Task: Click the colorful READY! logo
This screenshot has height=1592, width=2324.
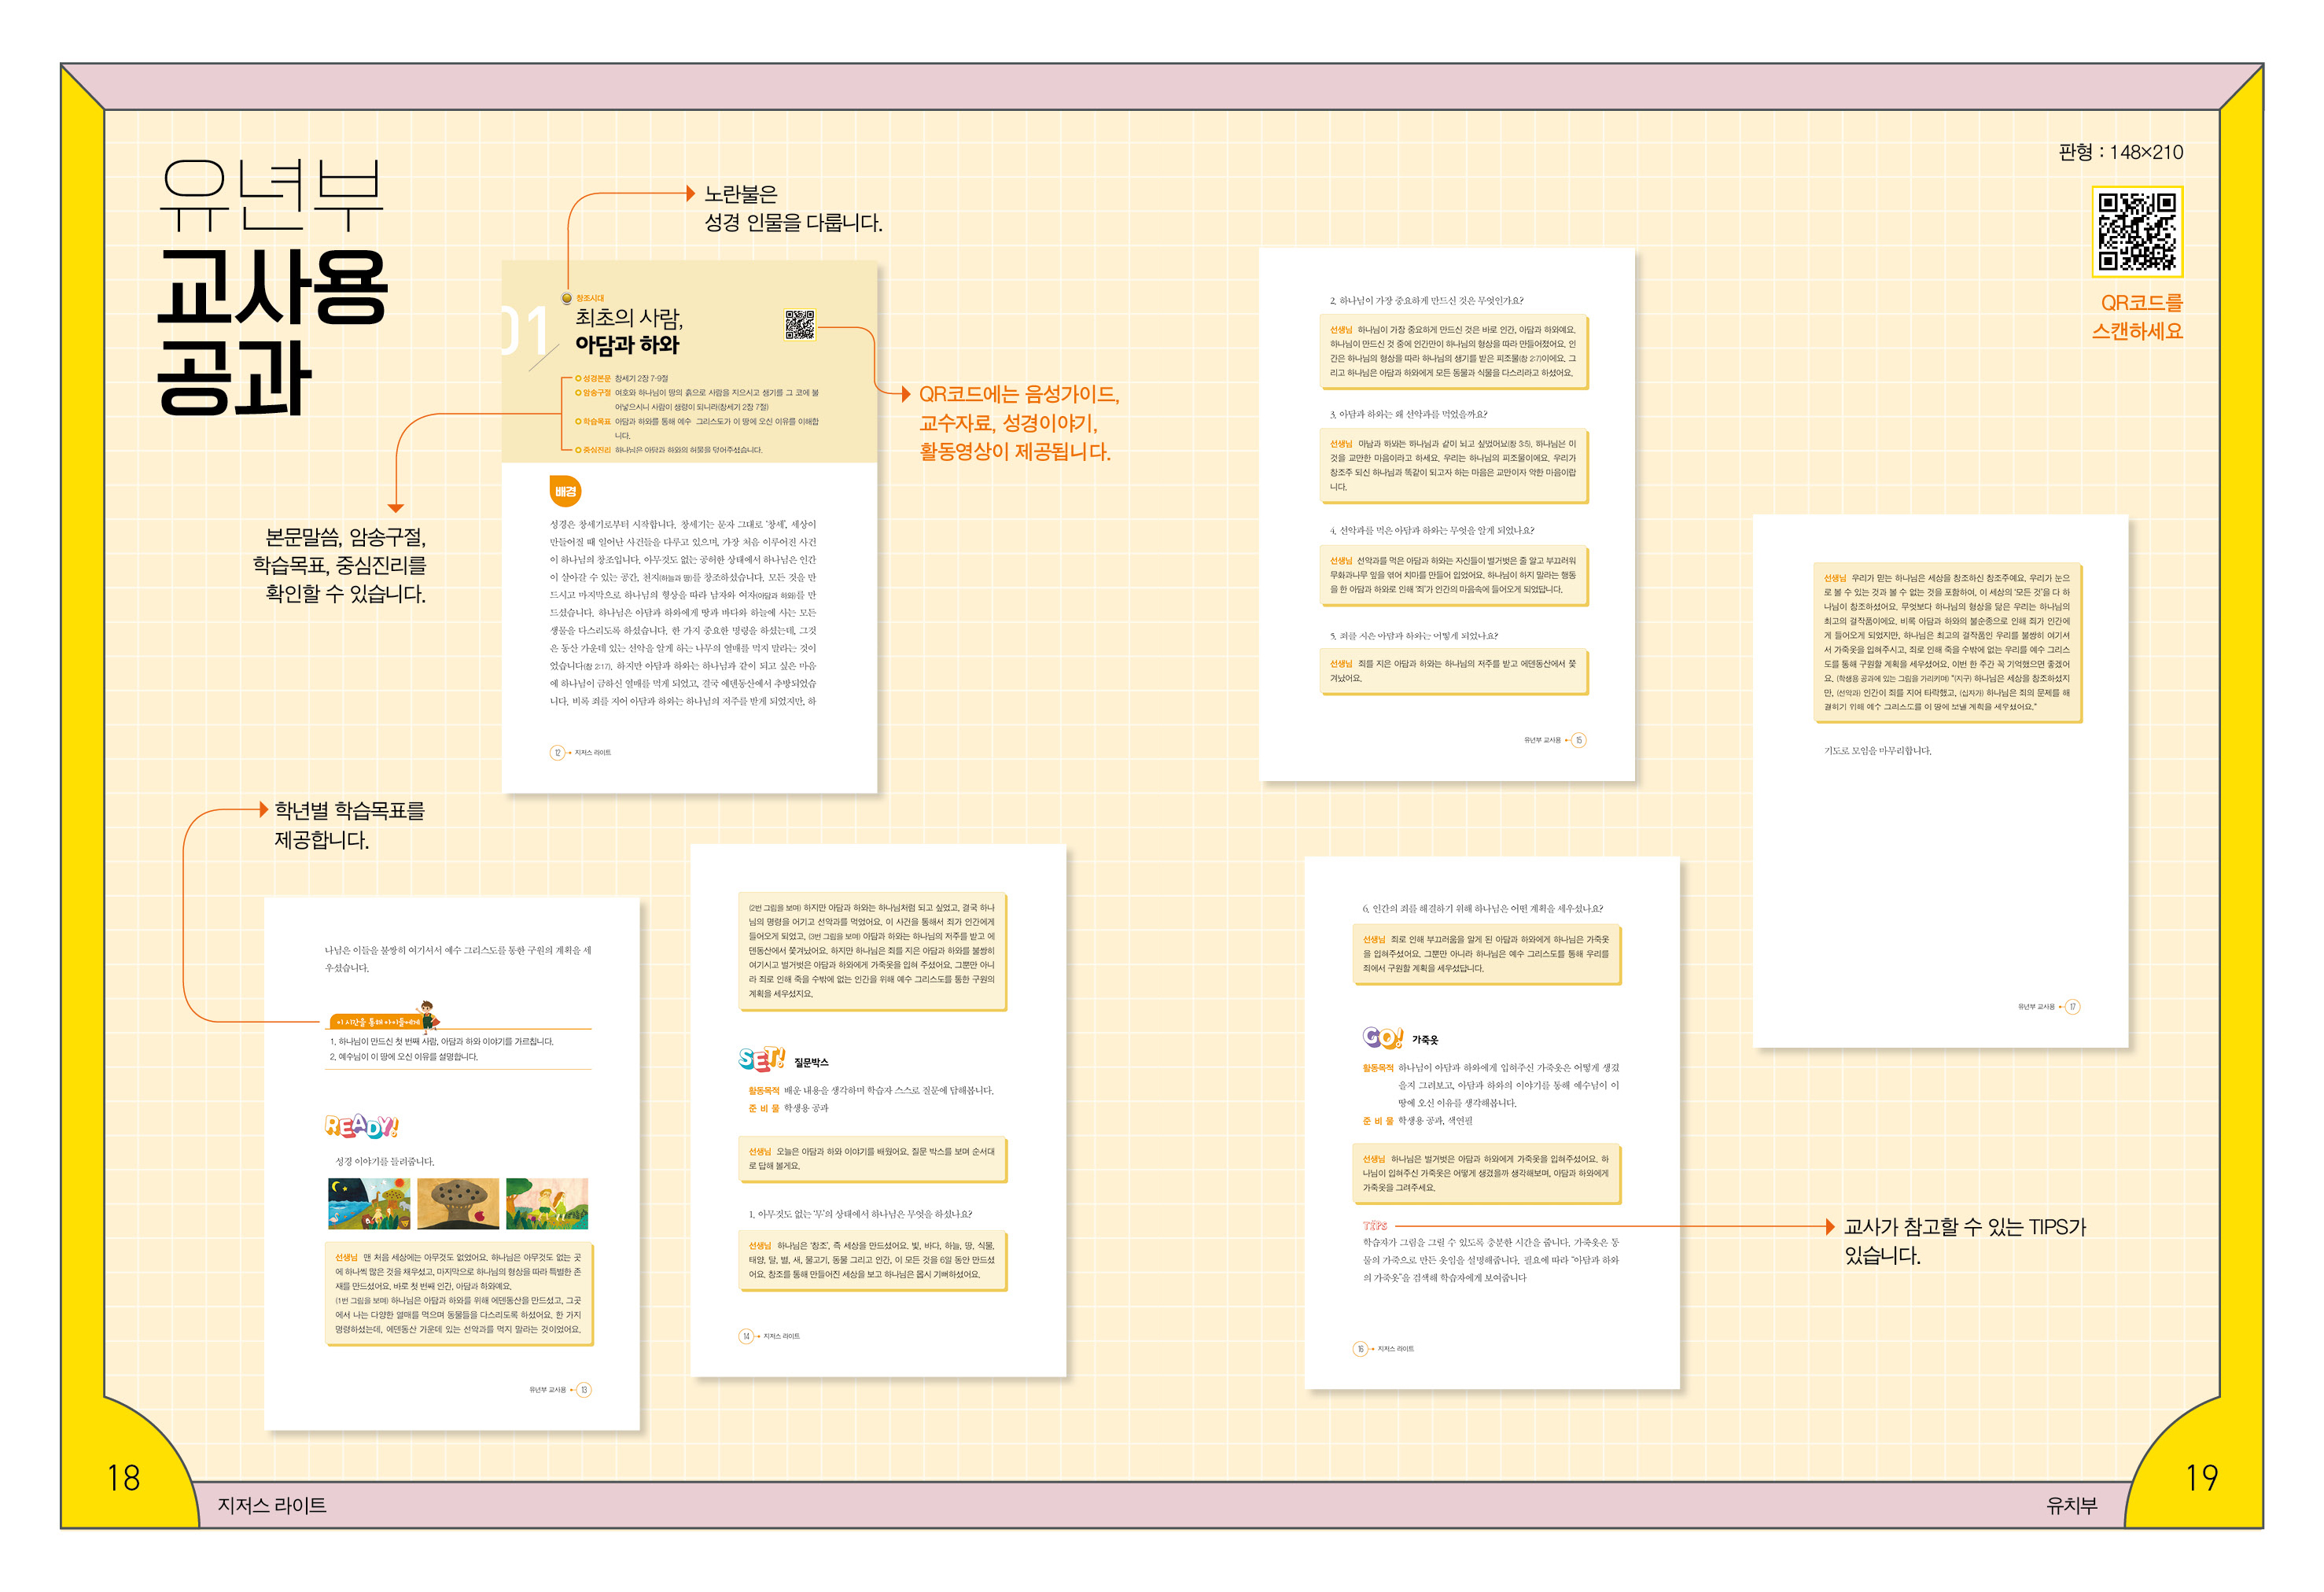Action: [x=361, y=1126]
